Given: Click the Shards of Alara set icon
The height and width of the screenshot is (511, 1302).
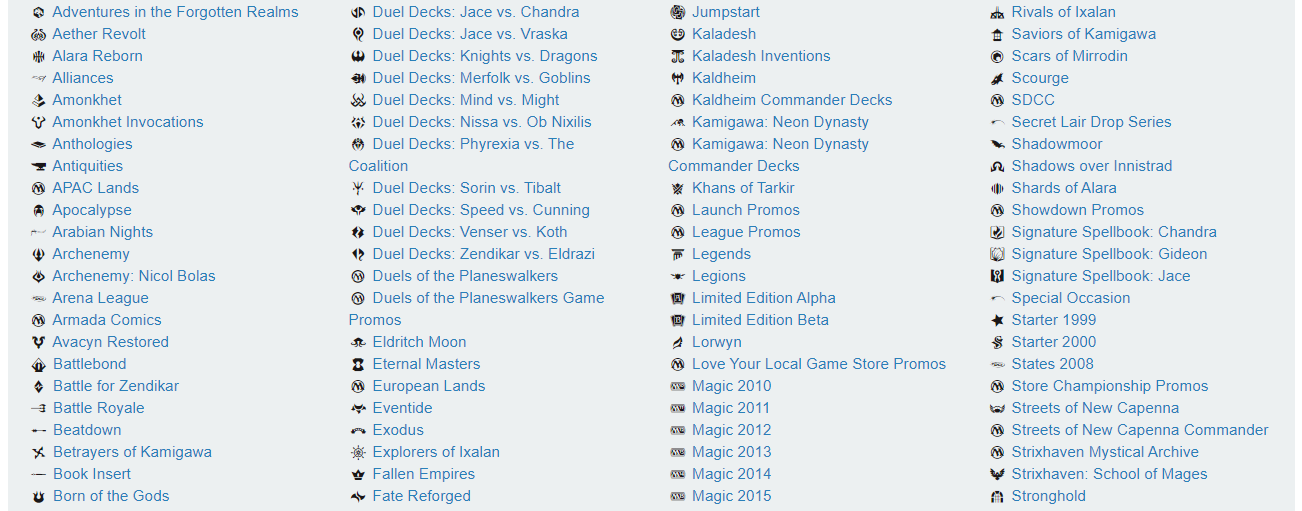Looking at the screenshot, I should click(x=997, y=188).
